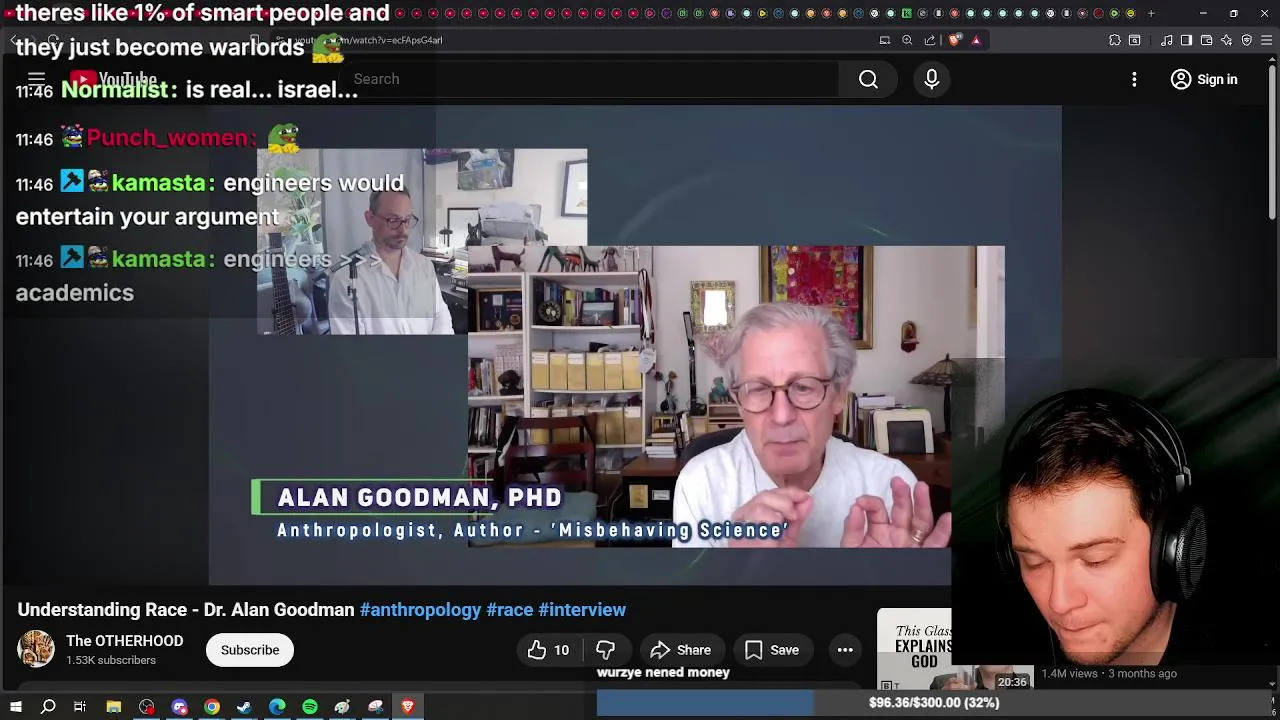The height and width of the screenshot is (720, 1280).
Task: Follow the #interview hashtag link
Action: (582, 609)
